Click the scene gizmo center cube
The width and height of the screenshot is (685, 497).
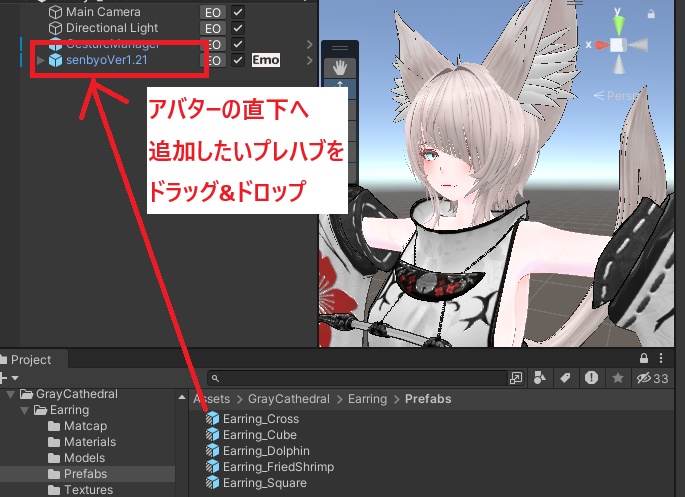point(618,45)
